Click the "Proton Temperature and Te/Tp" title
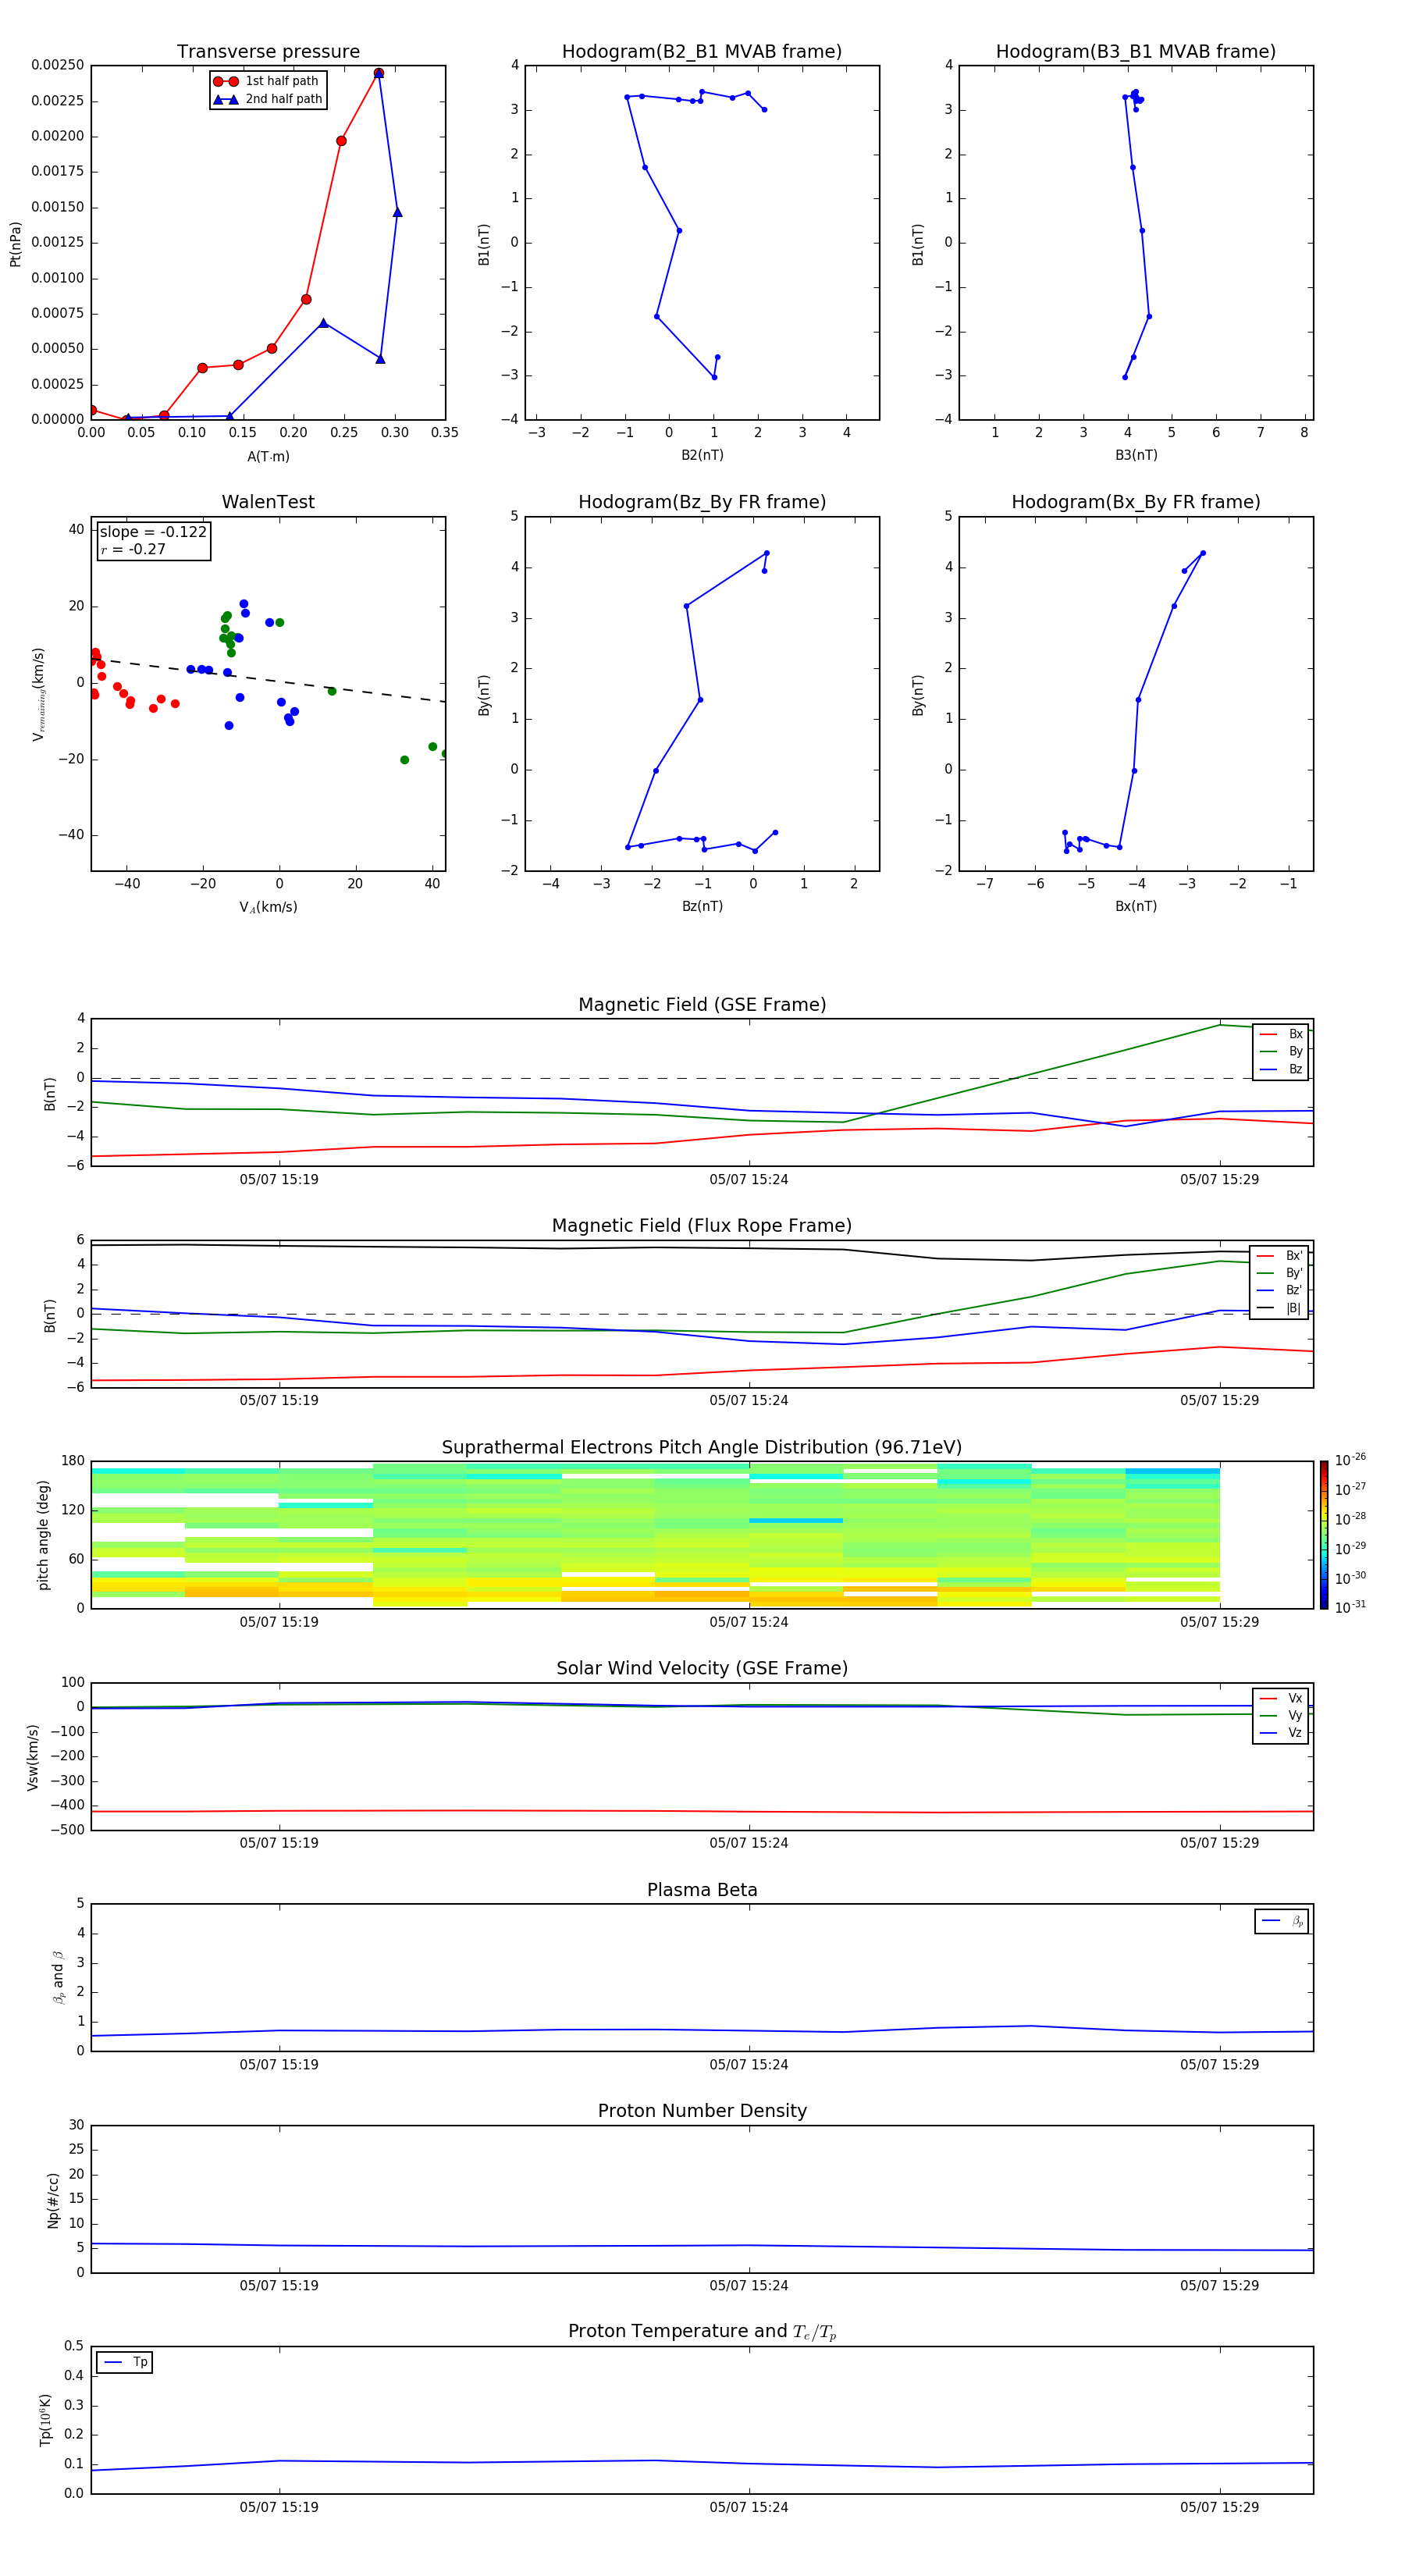 point(701,2332)
